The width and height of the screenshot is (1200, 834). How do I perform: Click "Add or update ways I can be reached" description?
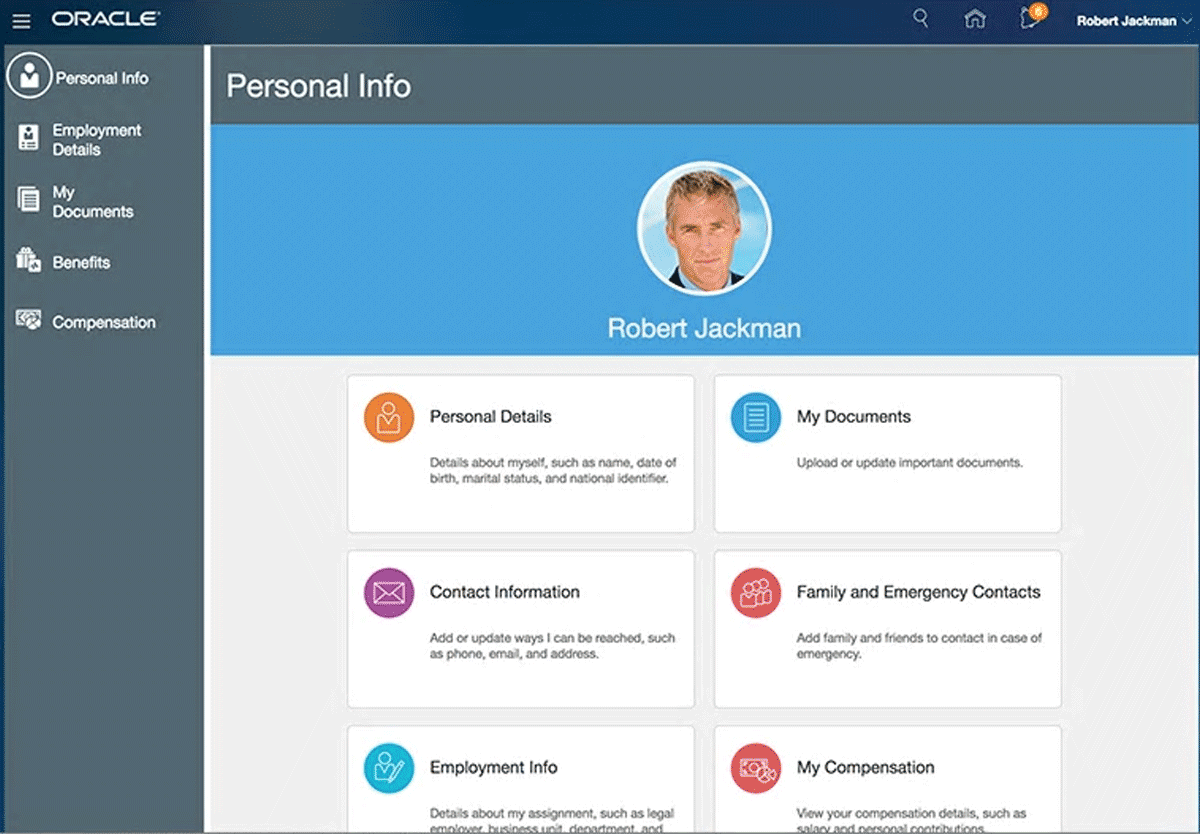553,646
